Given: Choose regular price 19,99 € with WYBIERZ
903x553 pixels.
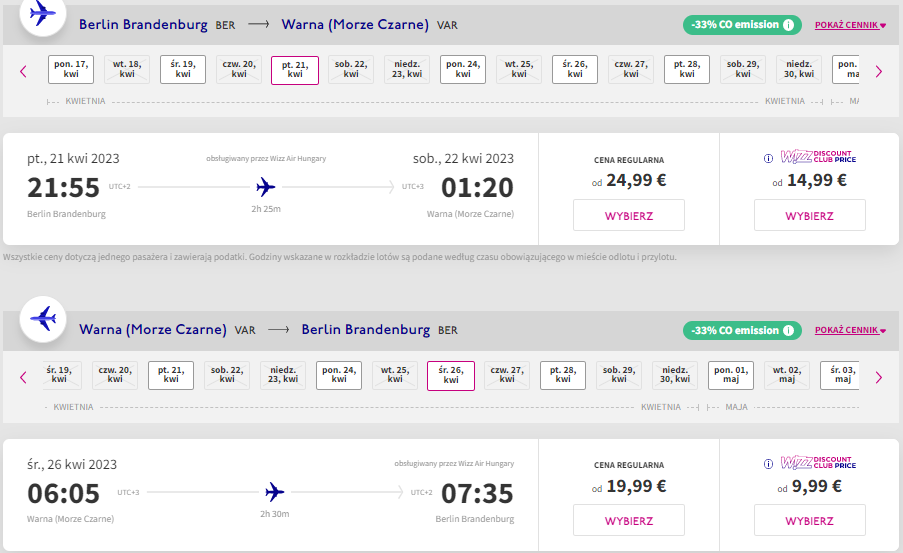Looking at the screenshot, I should [629, 521].
